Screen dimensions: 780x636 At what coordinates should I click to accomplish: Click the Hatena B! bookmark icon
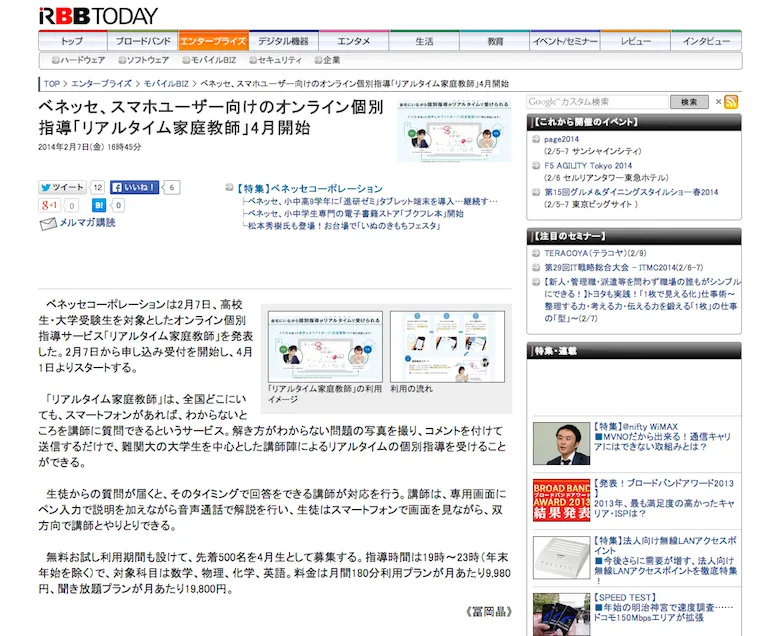(98, 205)
